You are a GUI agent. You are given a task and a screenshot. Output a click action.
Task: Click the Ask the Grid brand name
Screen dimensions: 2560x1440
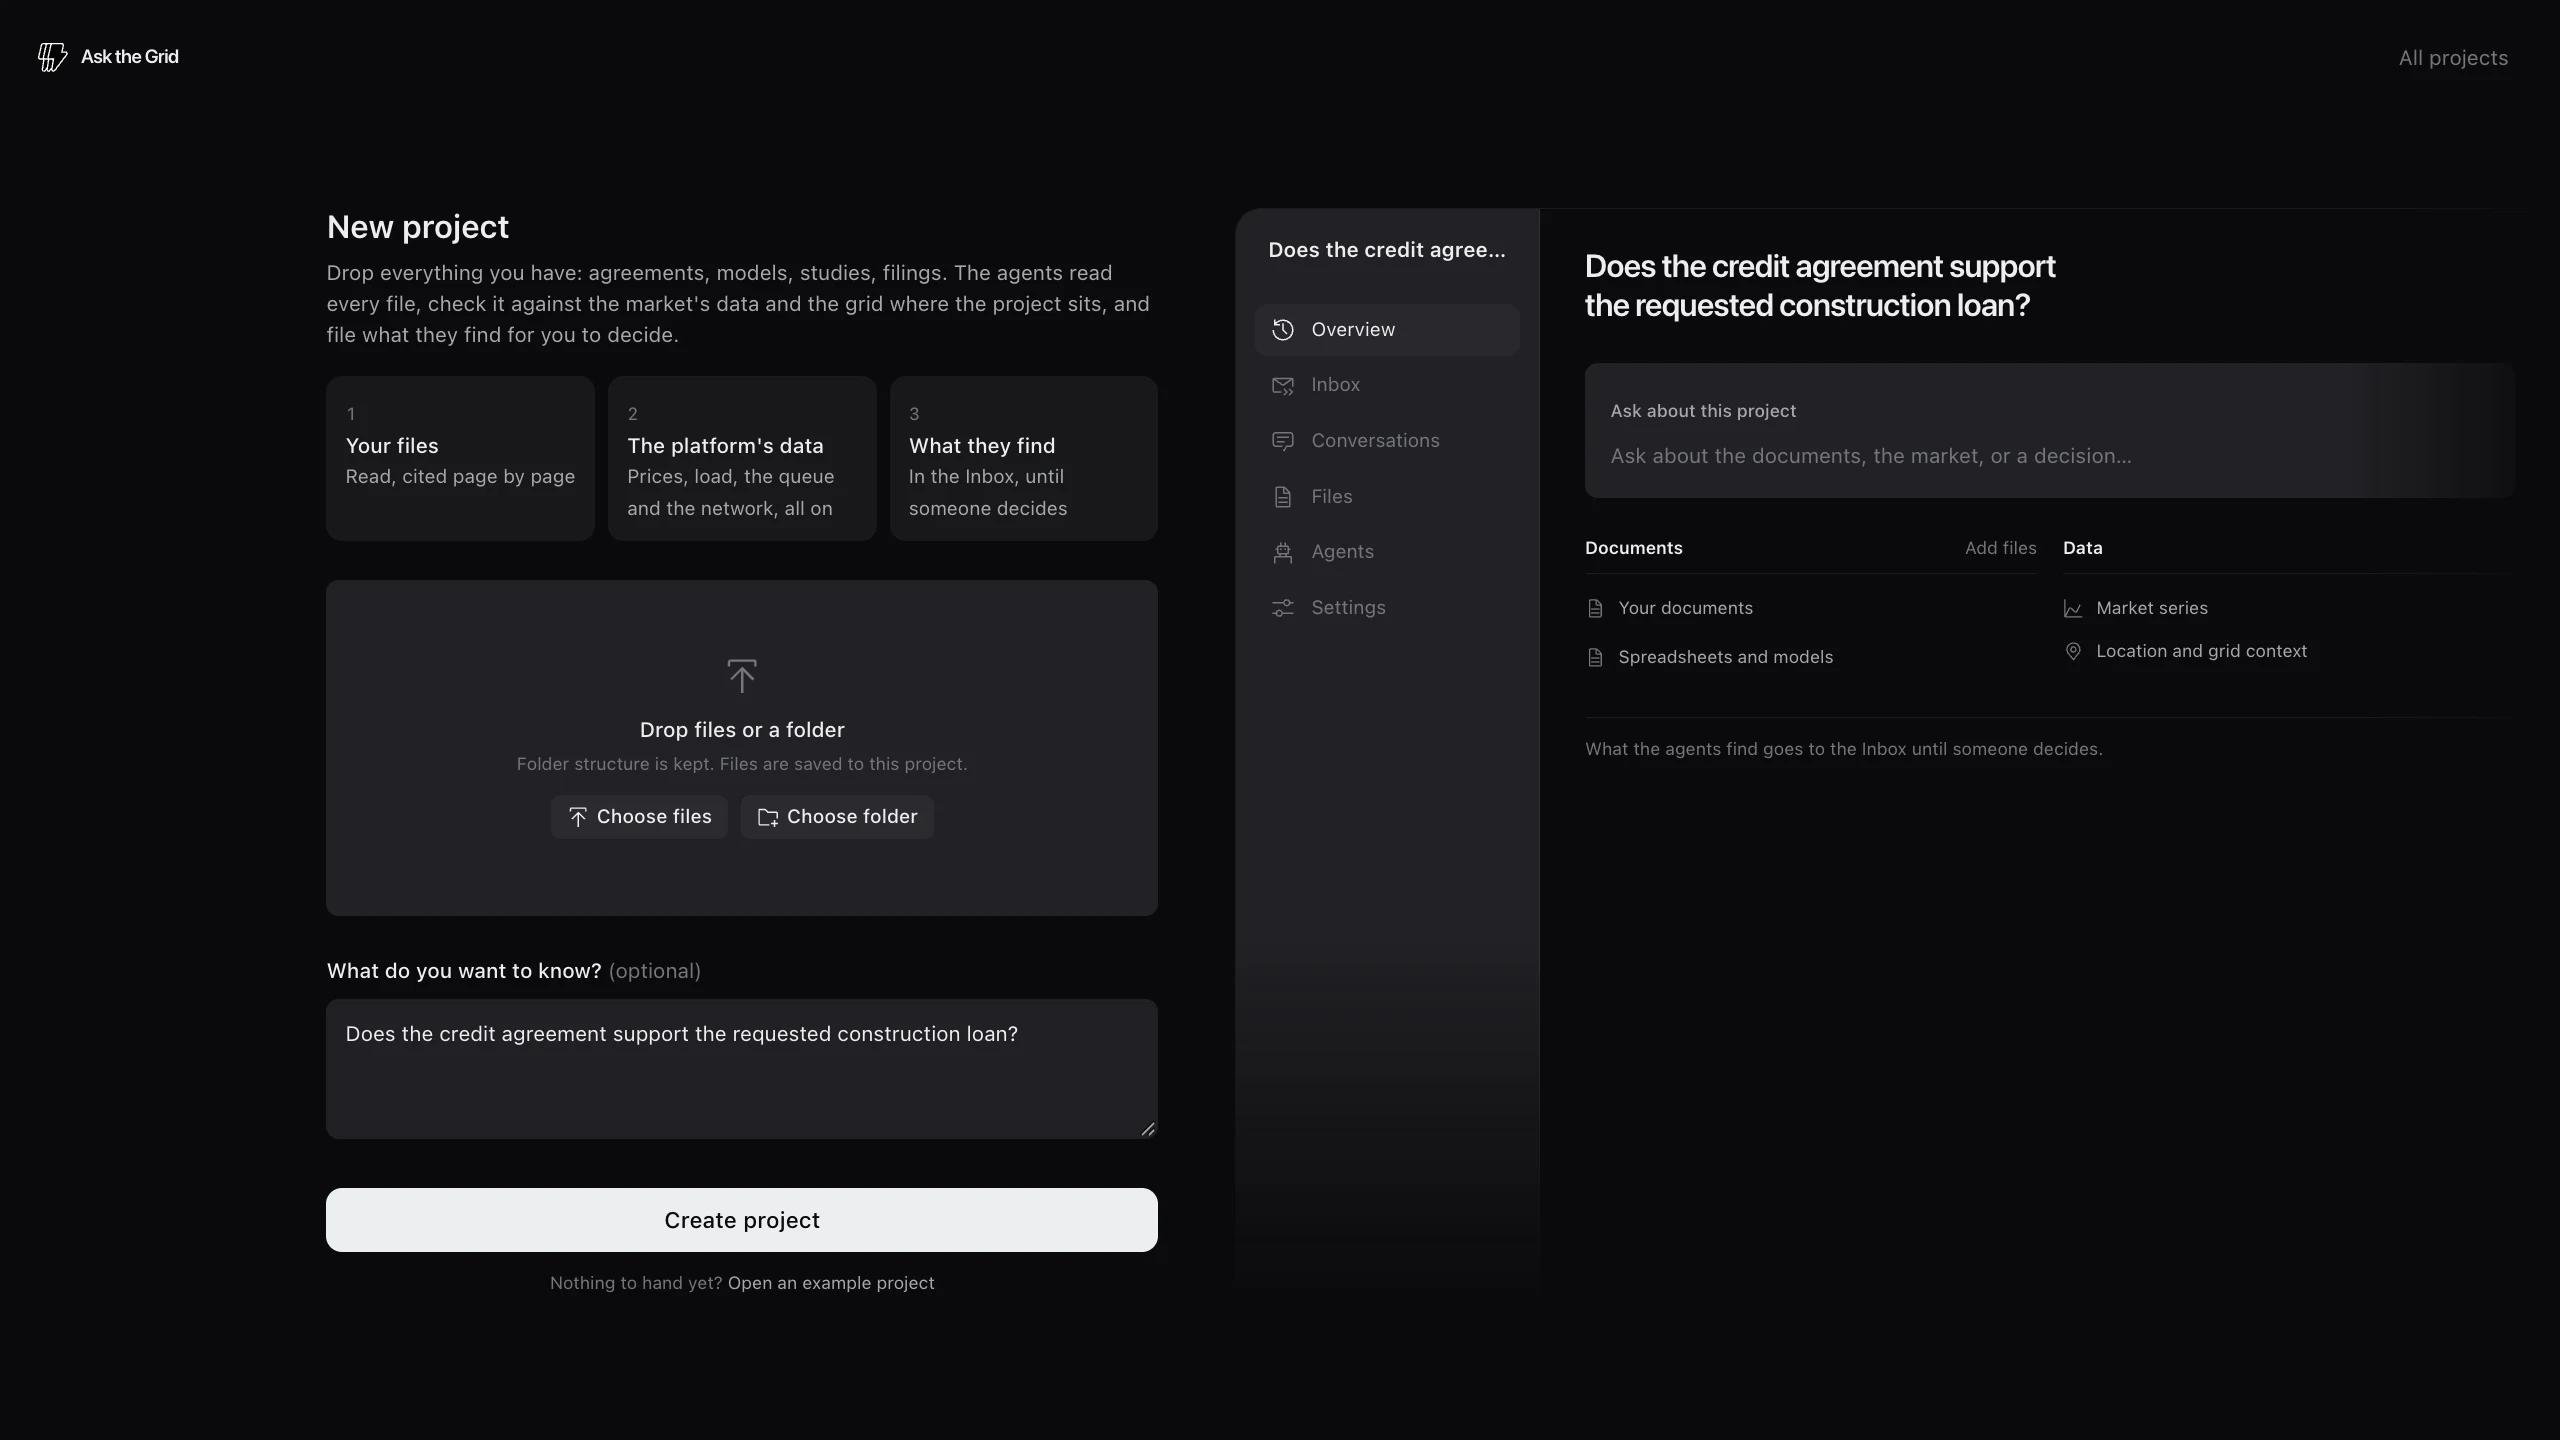coord(130,57)
